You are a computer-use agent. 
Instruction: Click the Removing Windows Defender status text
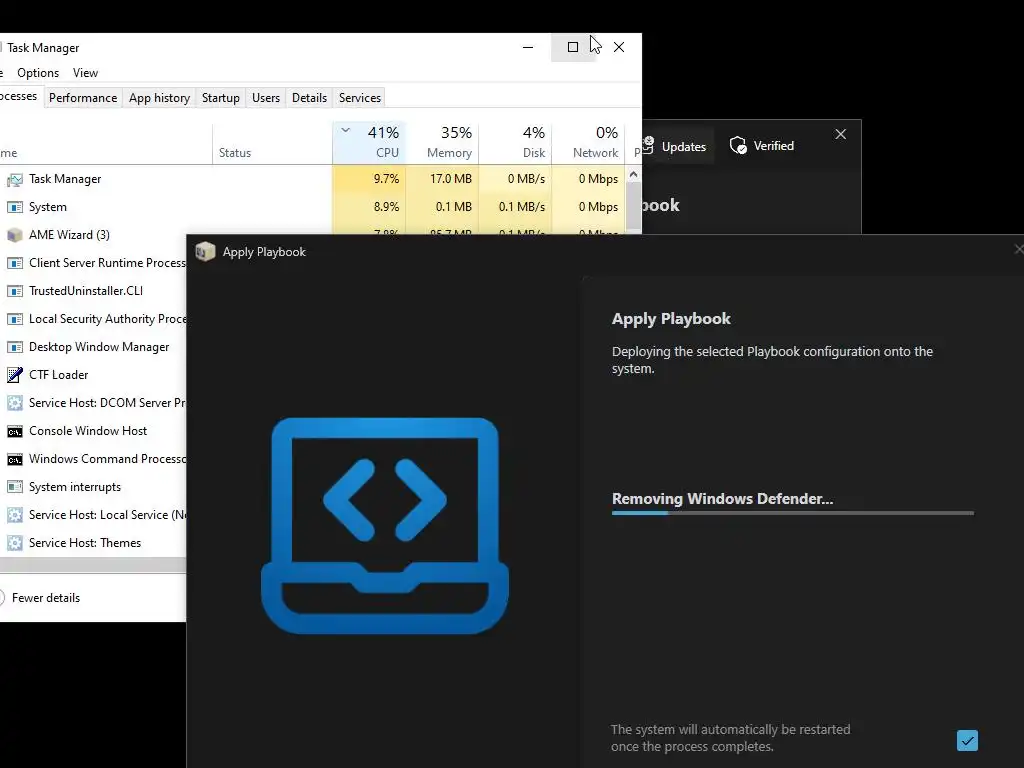722,499
